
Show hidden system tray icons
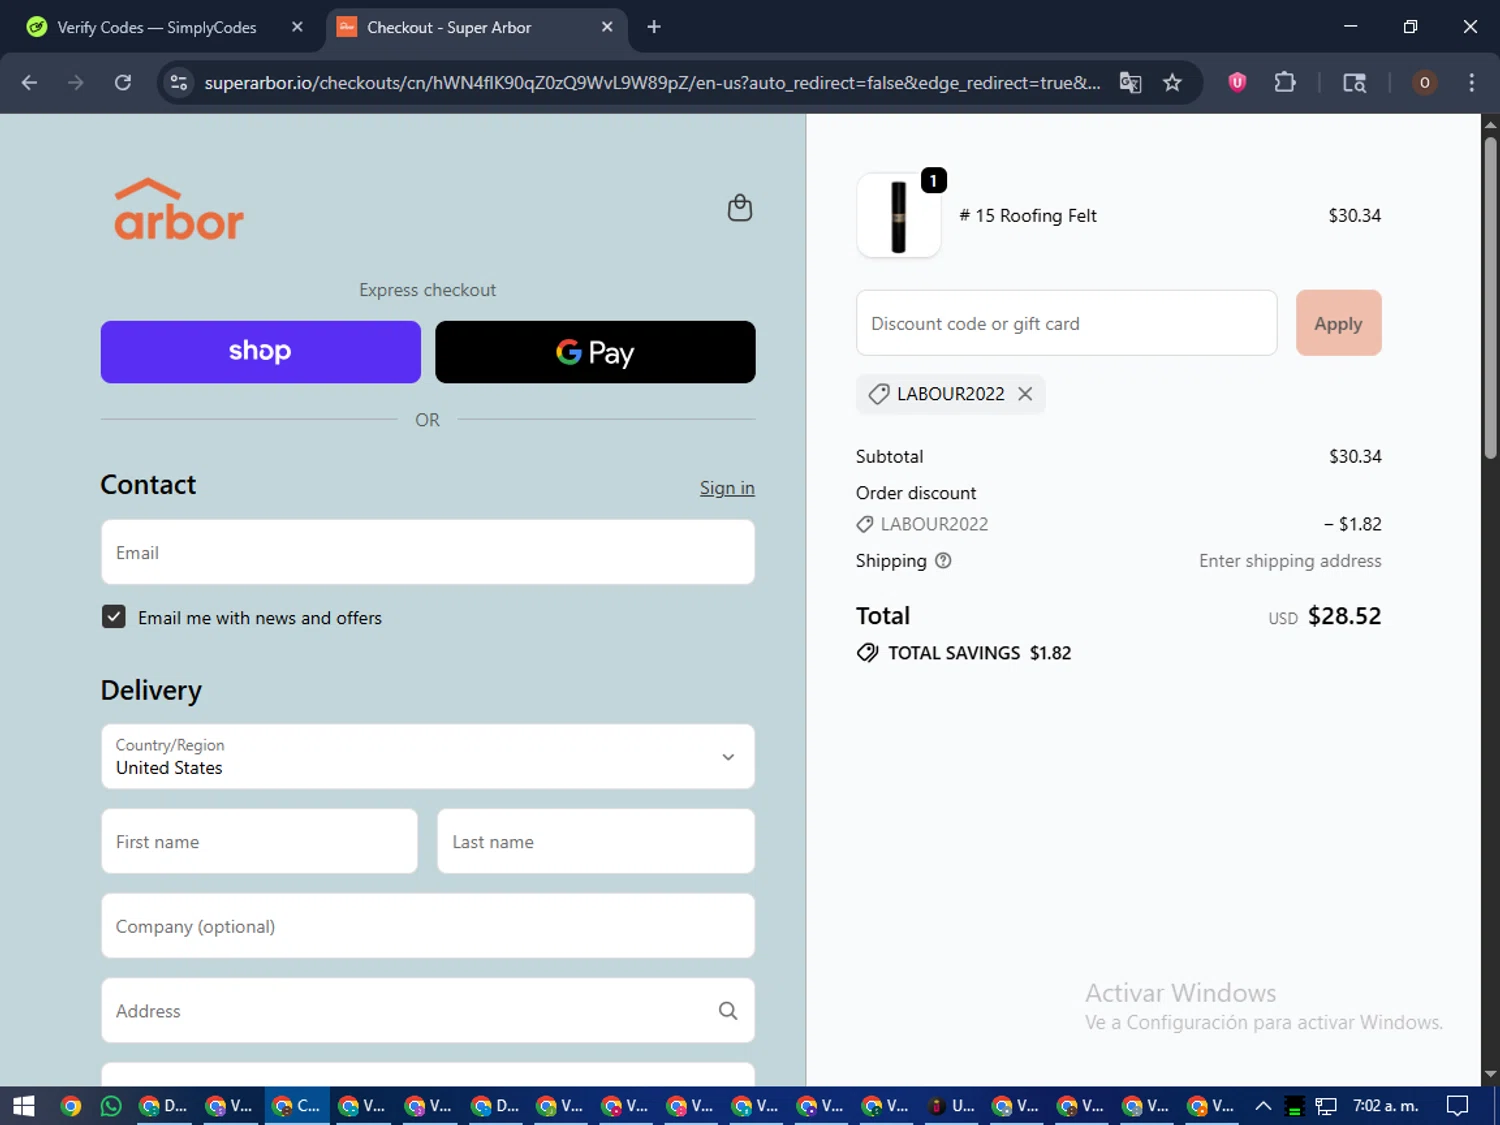coord(1263,1106)
